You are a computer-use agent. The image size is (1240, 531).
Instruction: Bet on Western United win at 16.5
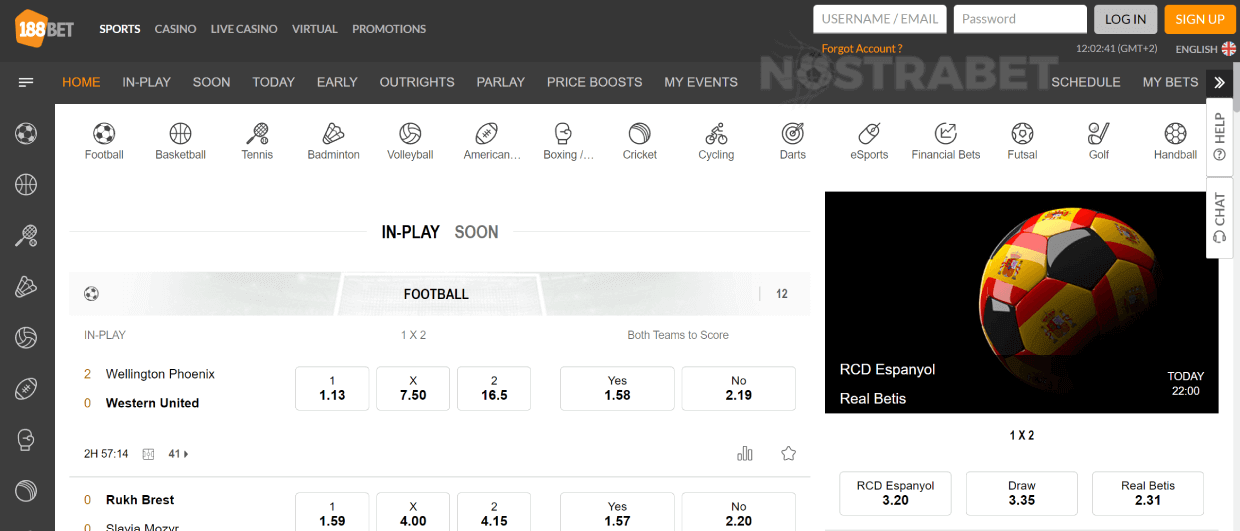(x=494, y=388)
